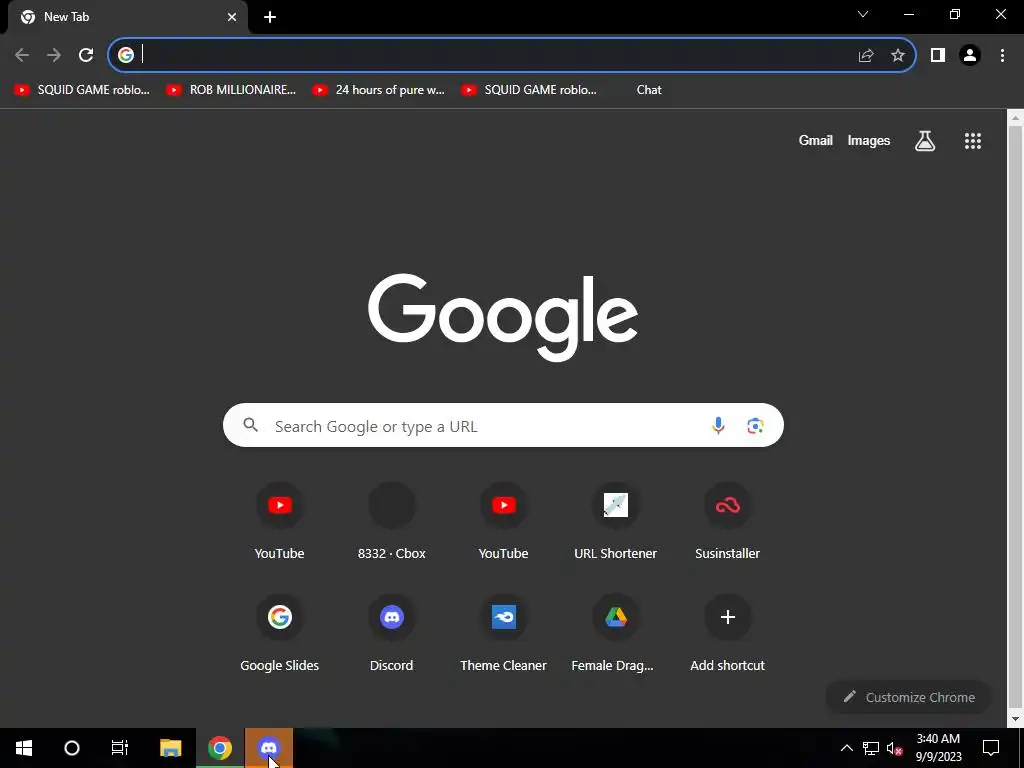This screenshot has height=768, width=1024.
Task: Click Customize Chrome button
Action: coord(908,697)
